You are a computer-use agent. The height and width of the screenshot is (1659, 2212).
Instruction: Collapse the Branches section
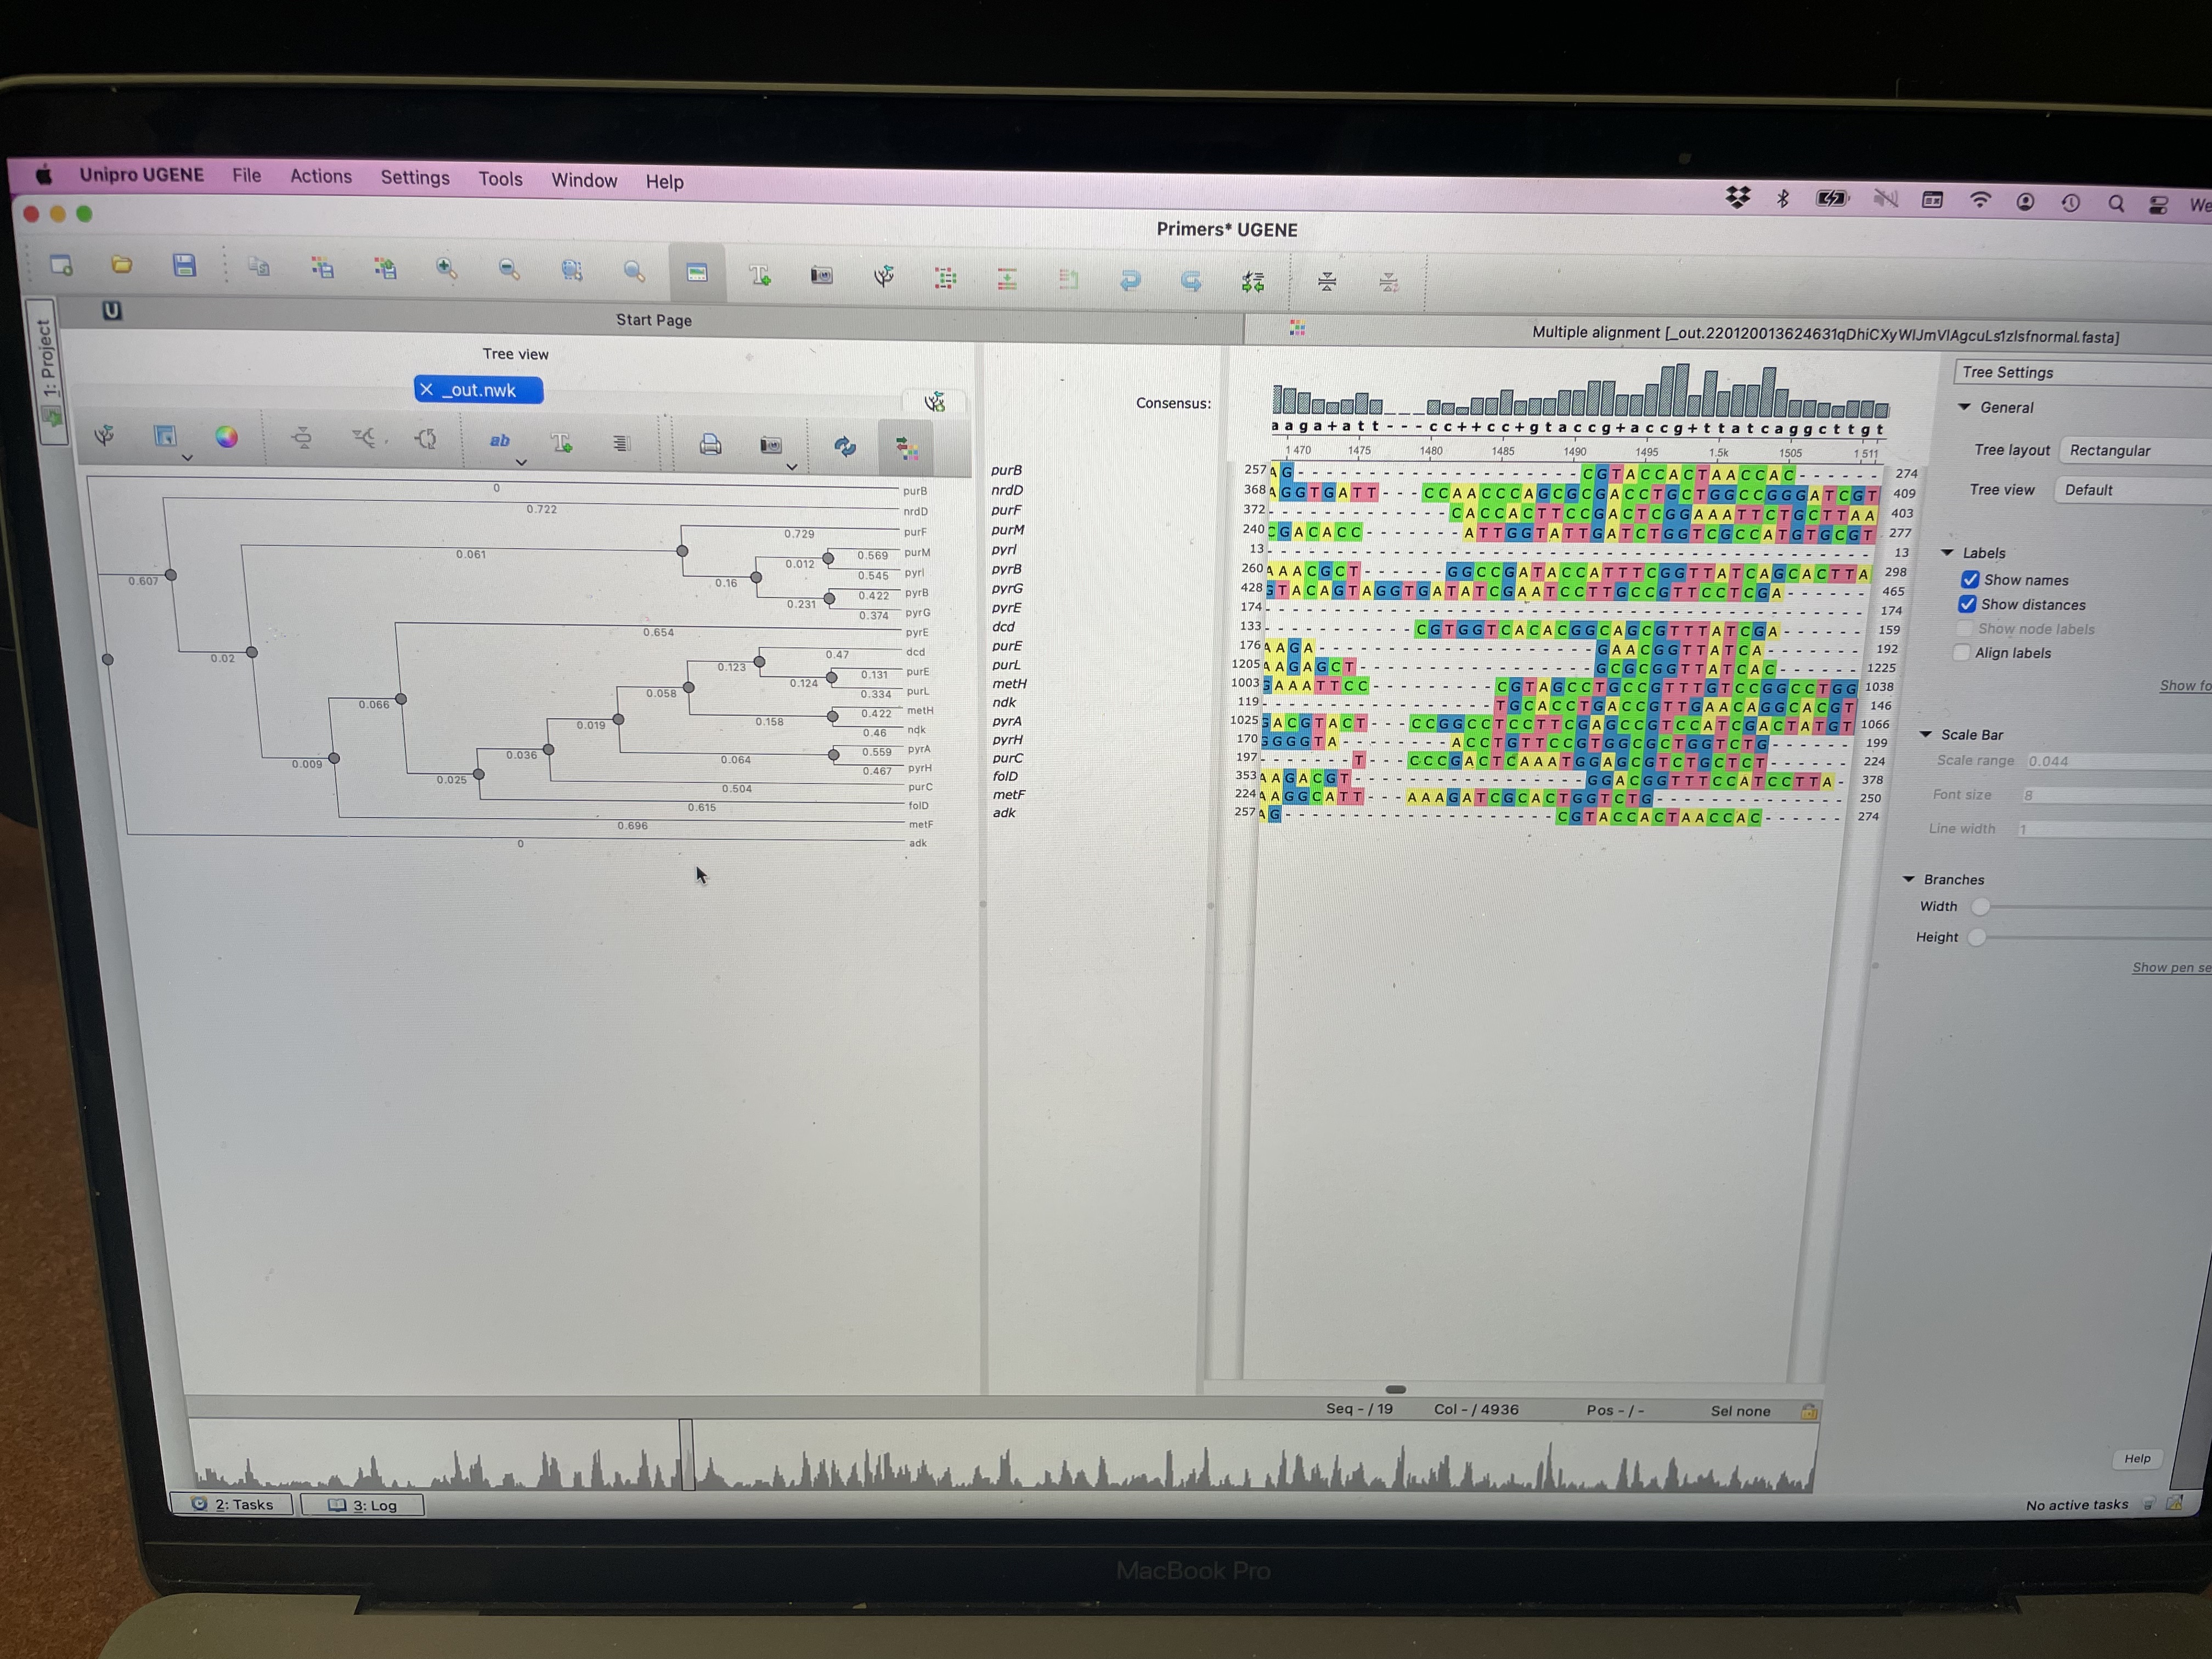coord(1908,879)
